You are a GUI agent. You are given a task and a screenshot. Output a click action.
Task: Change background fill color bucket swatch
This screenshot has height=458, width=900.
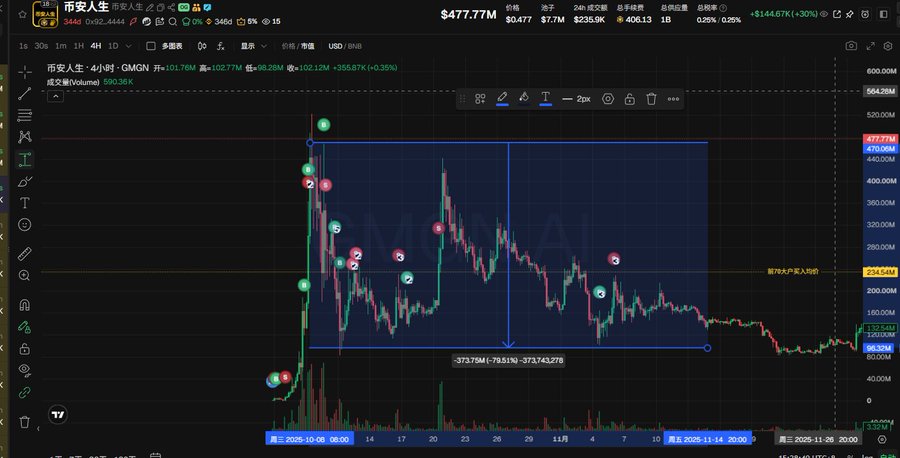click(523, 99)
